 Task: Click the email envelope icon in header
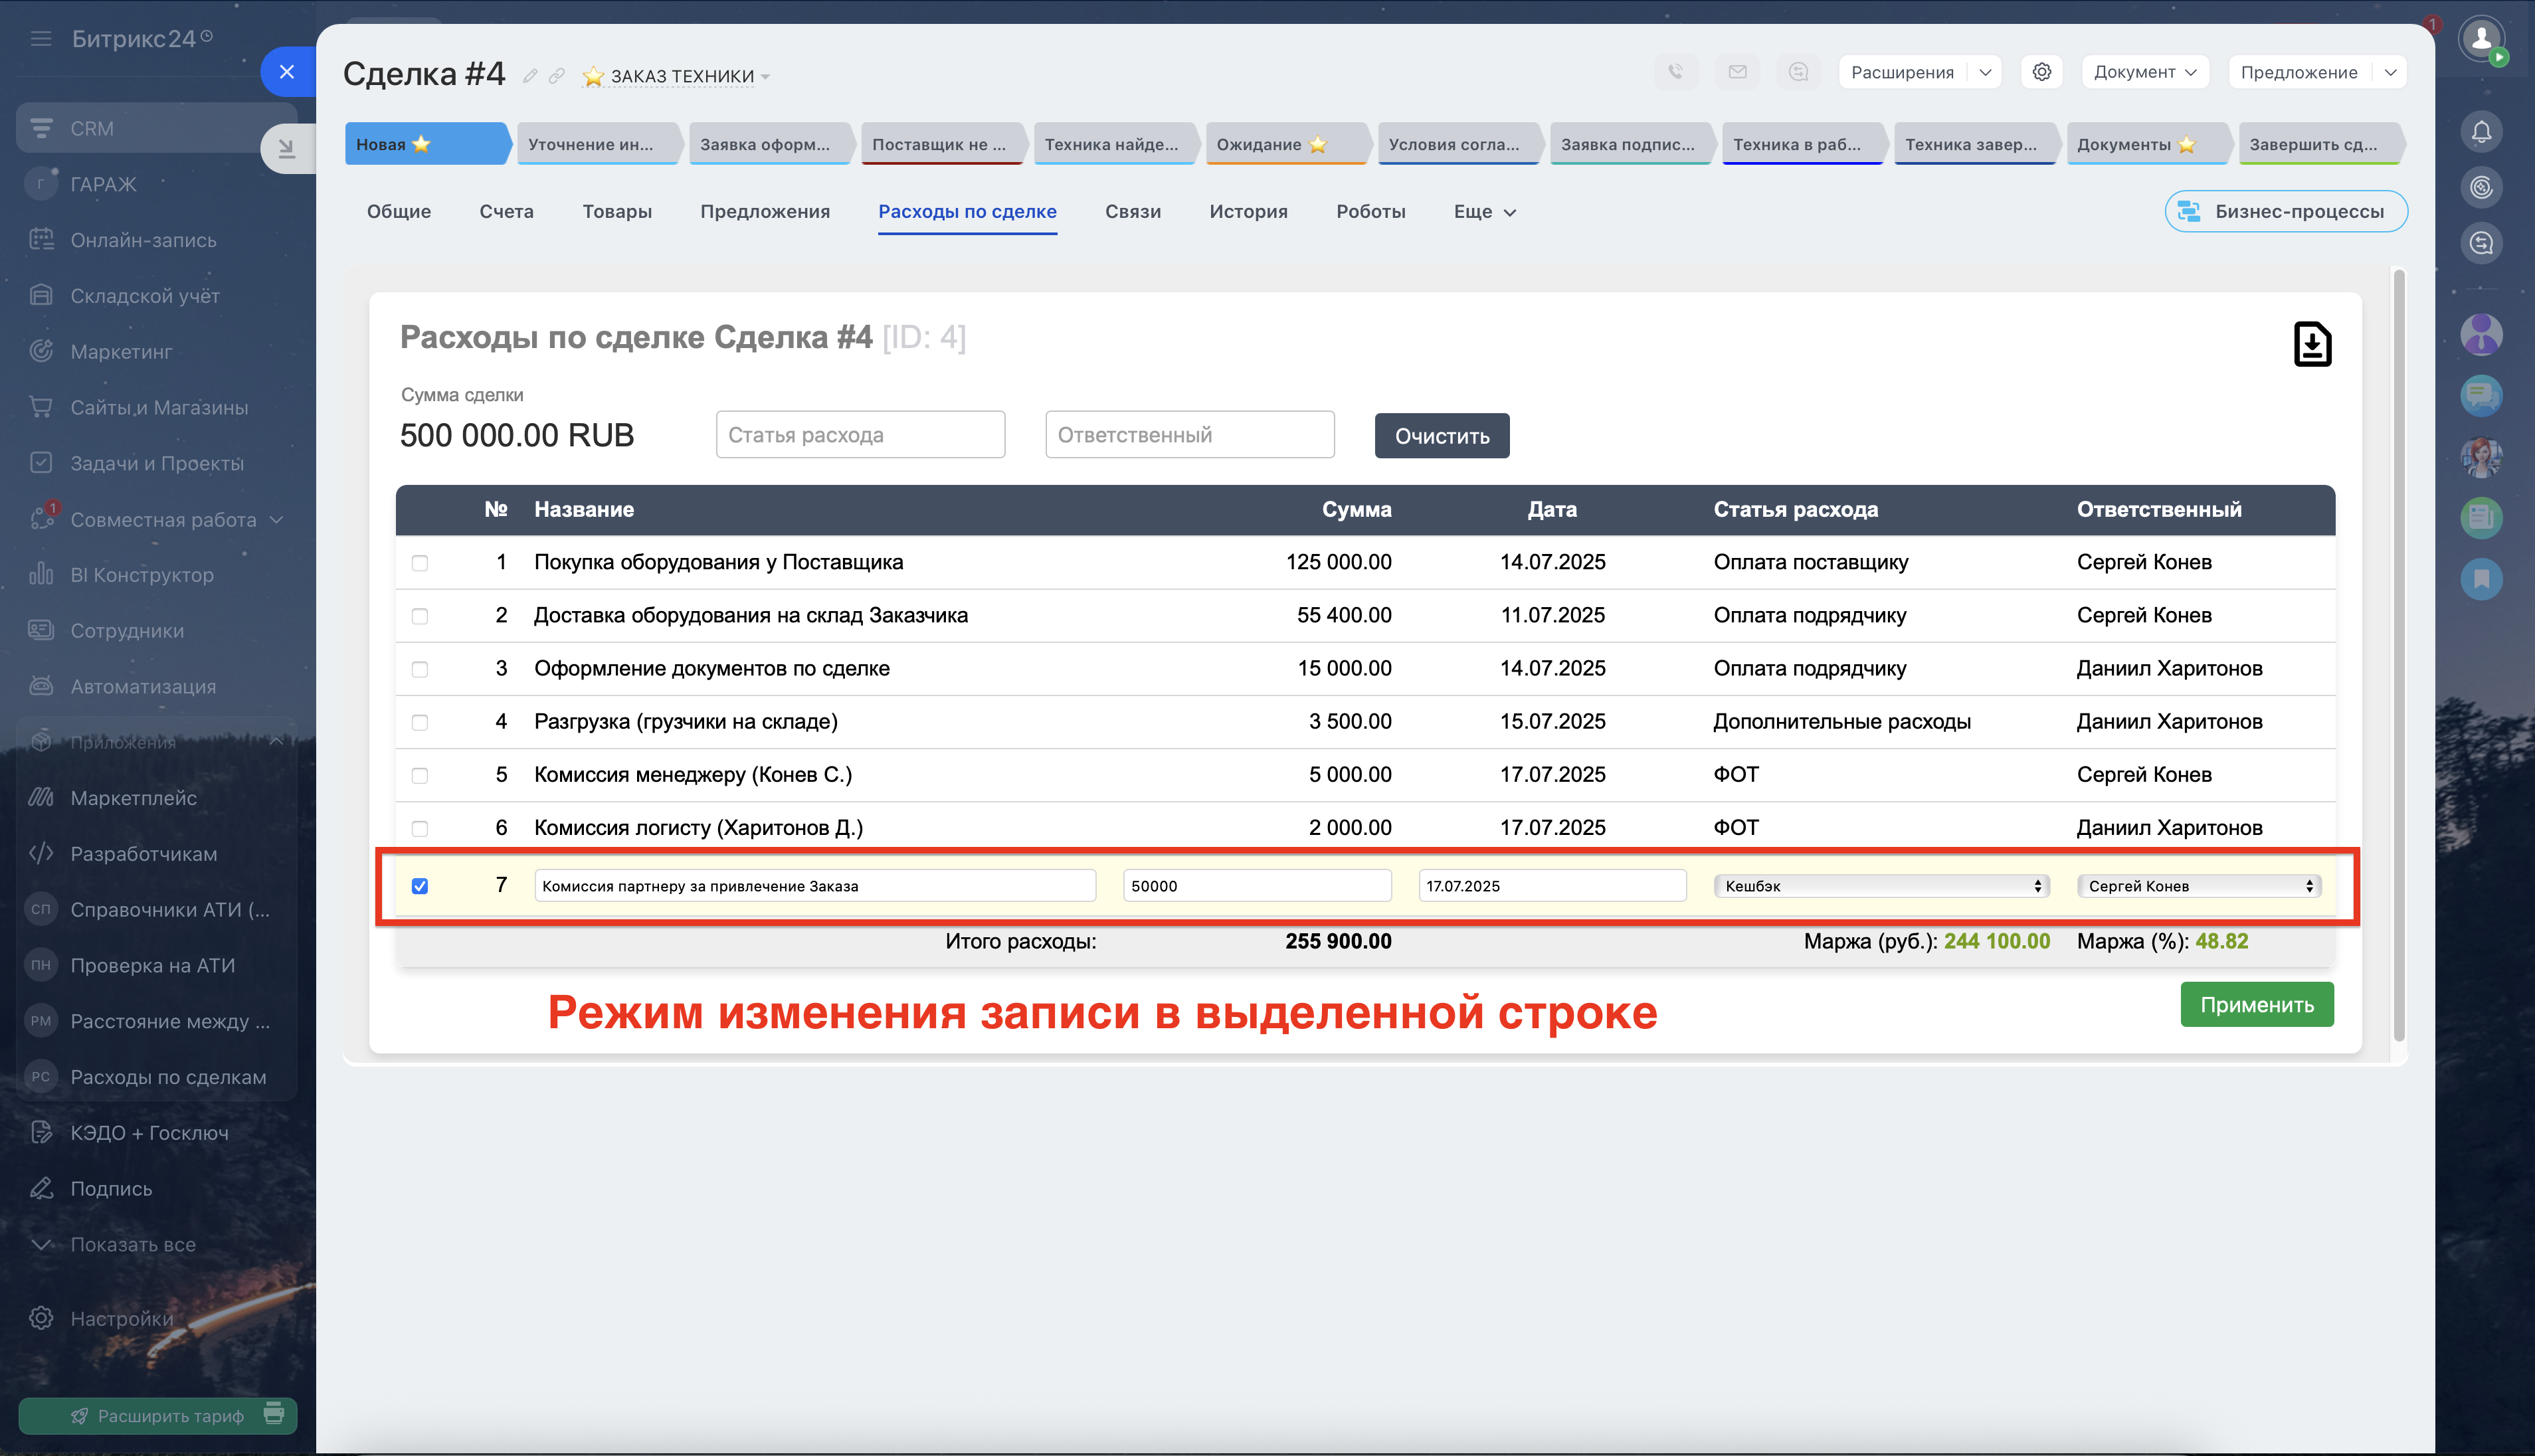click(x=1737, y=72)
